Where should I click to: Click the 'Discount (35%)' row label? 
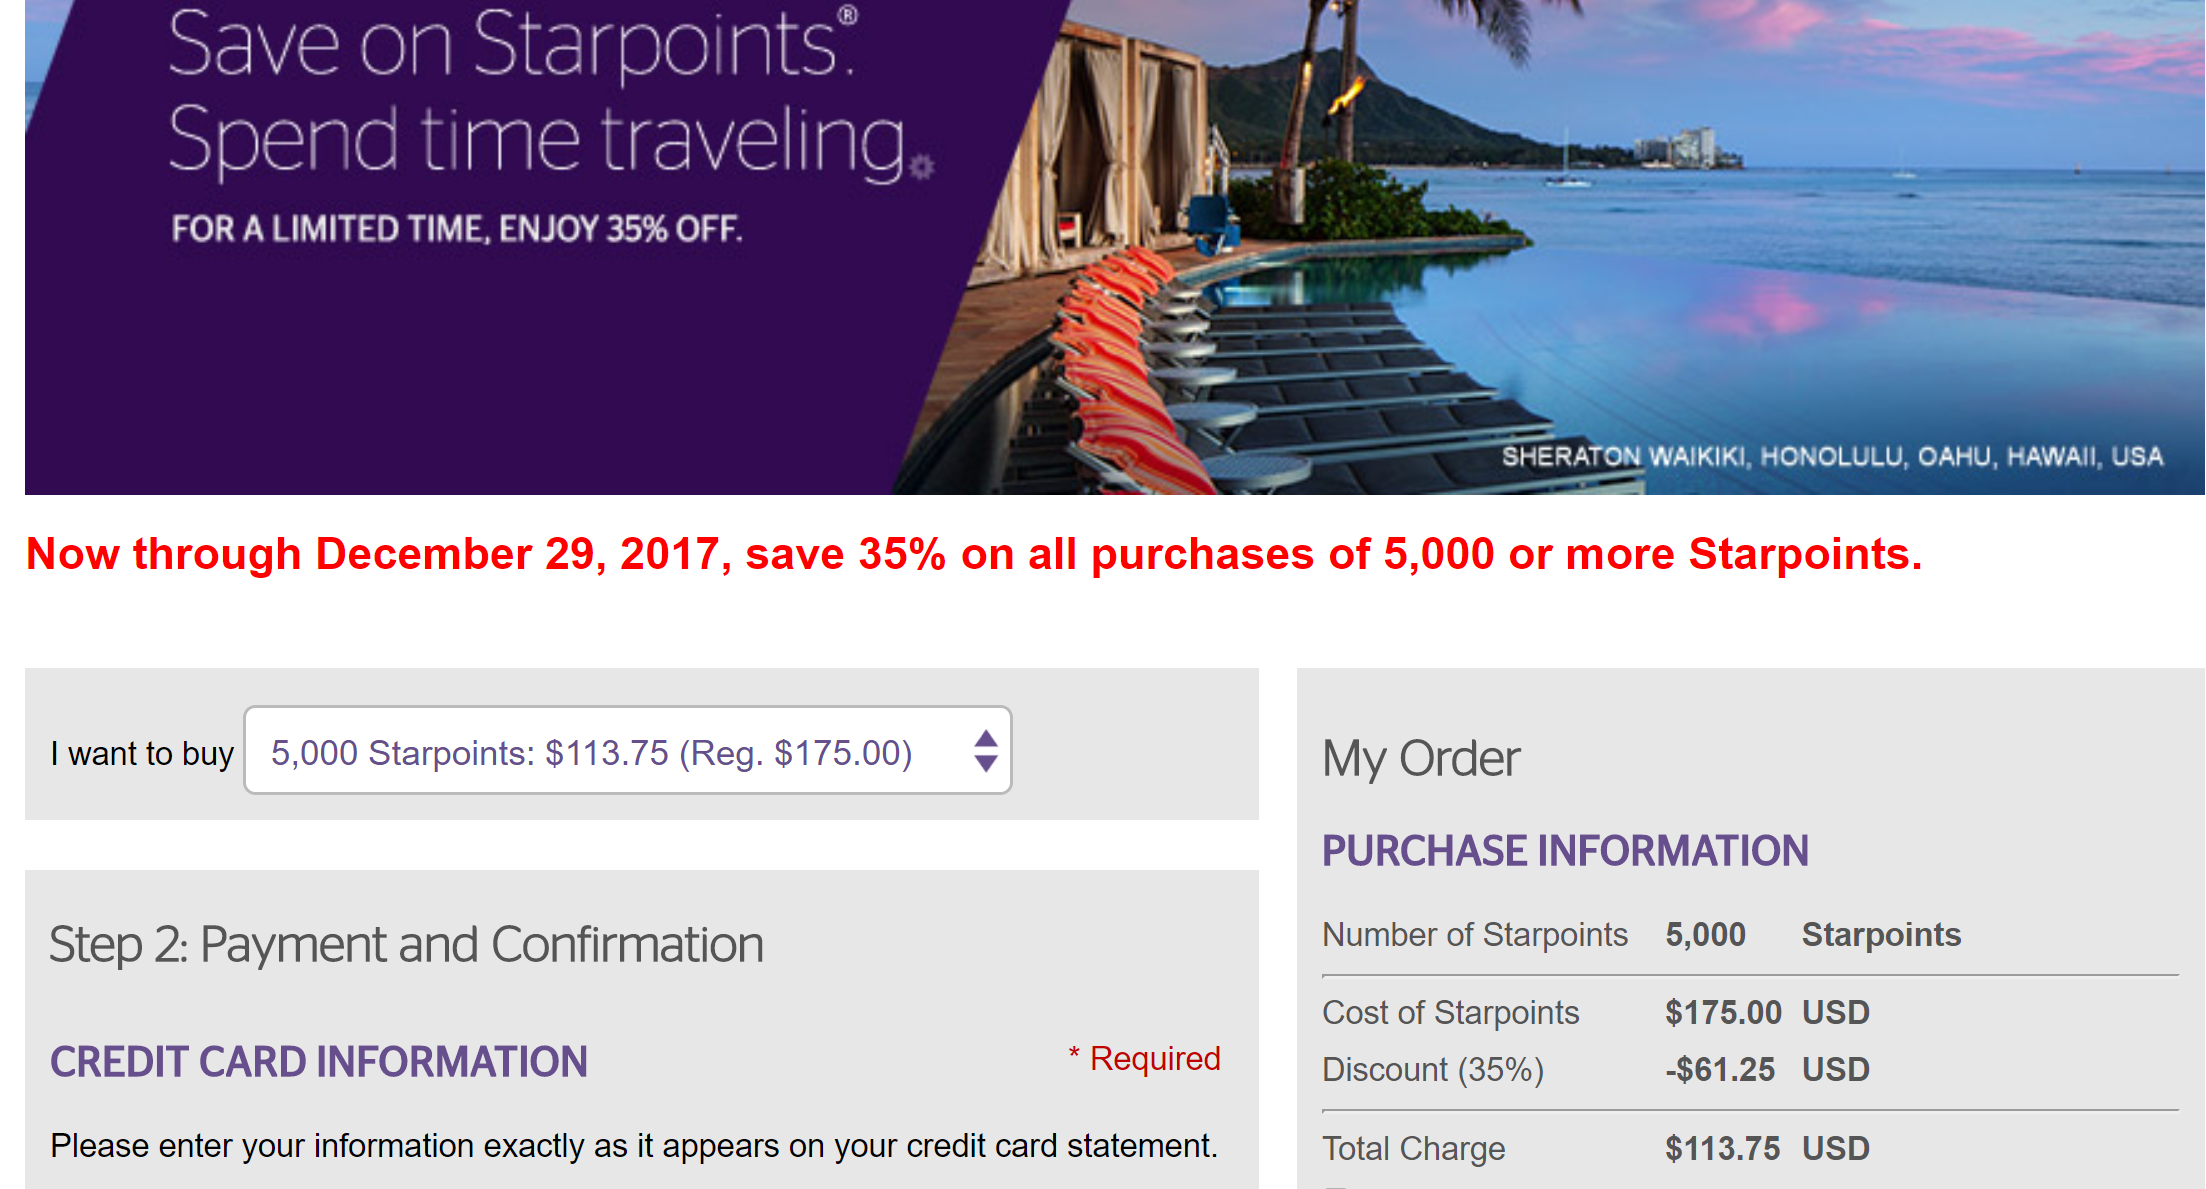pos(1432,1070)
